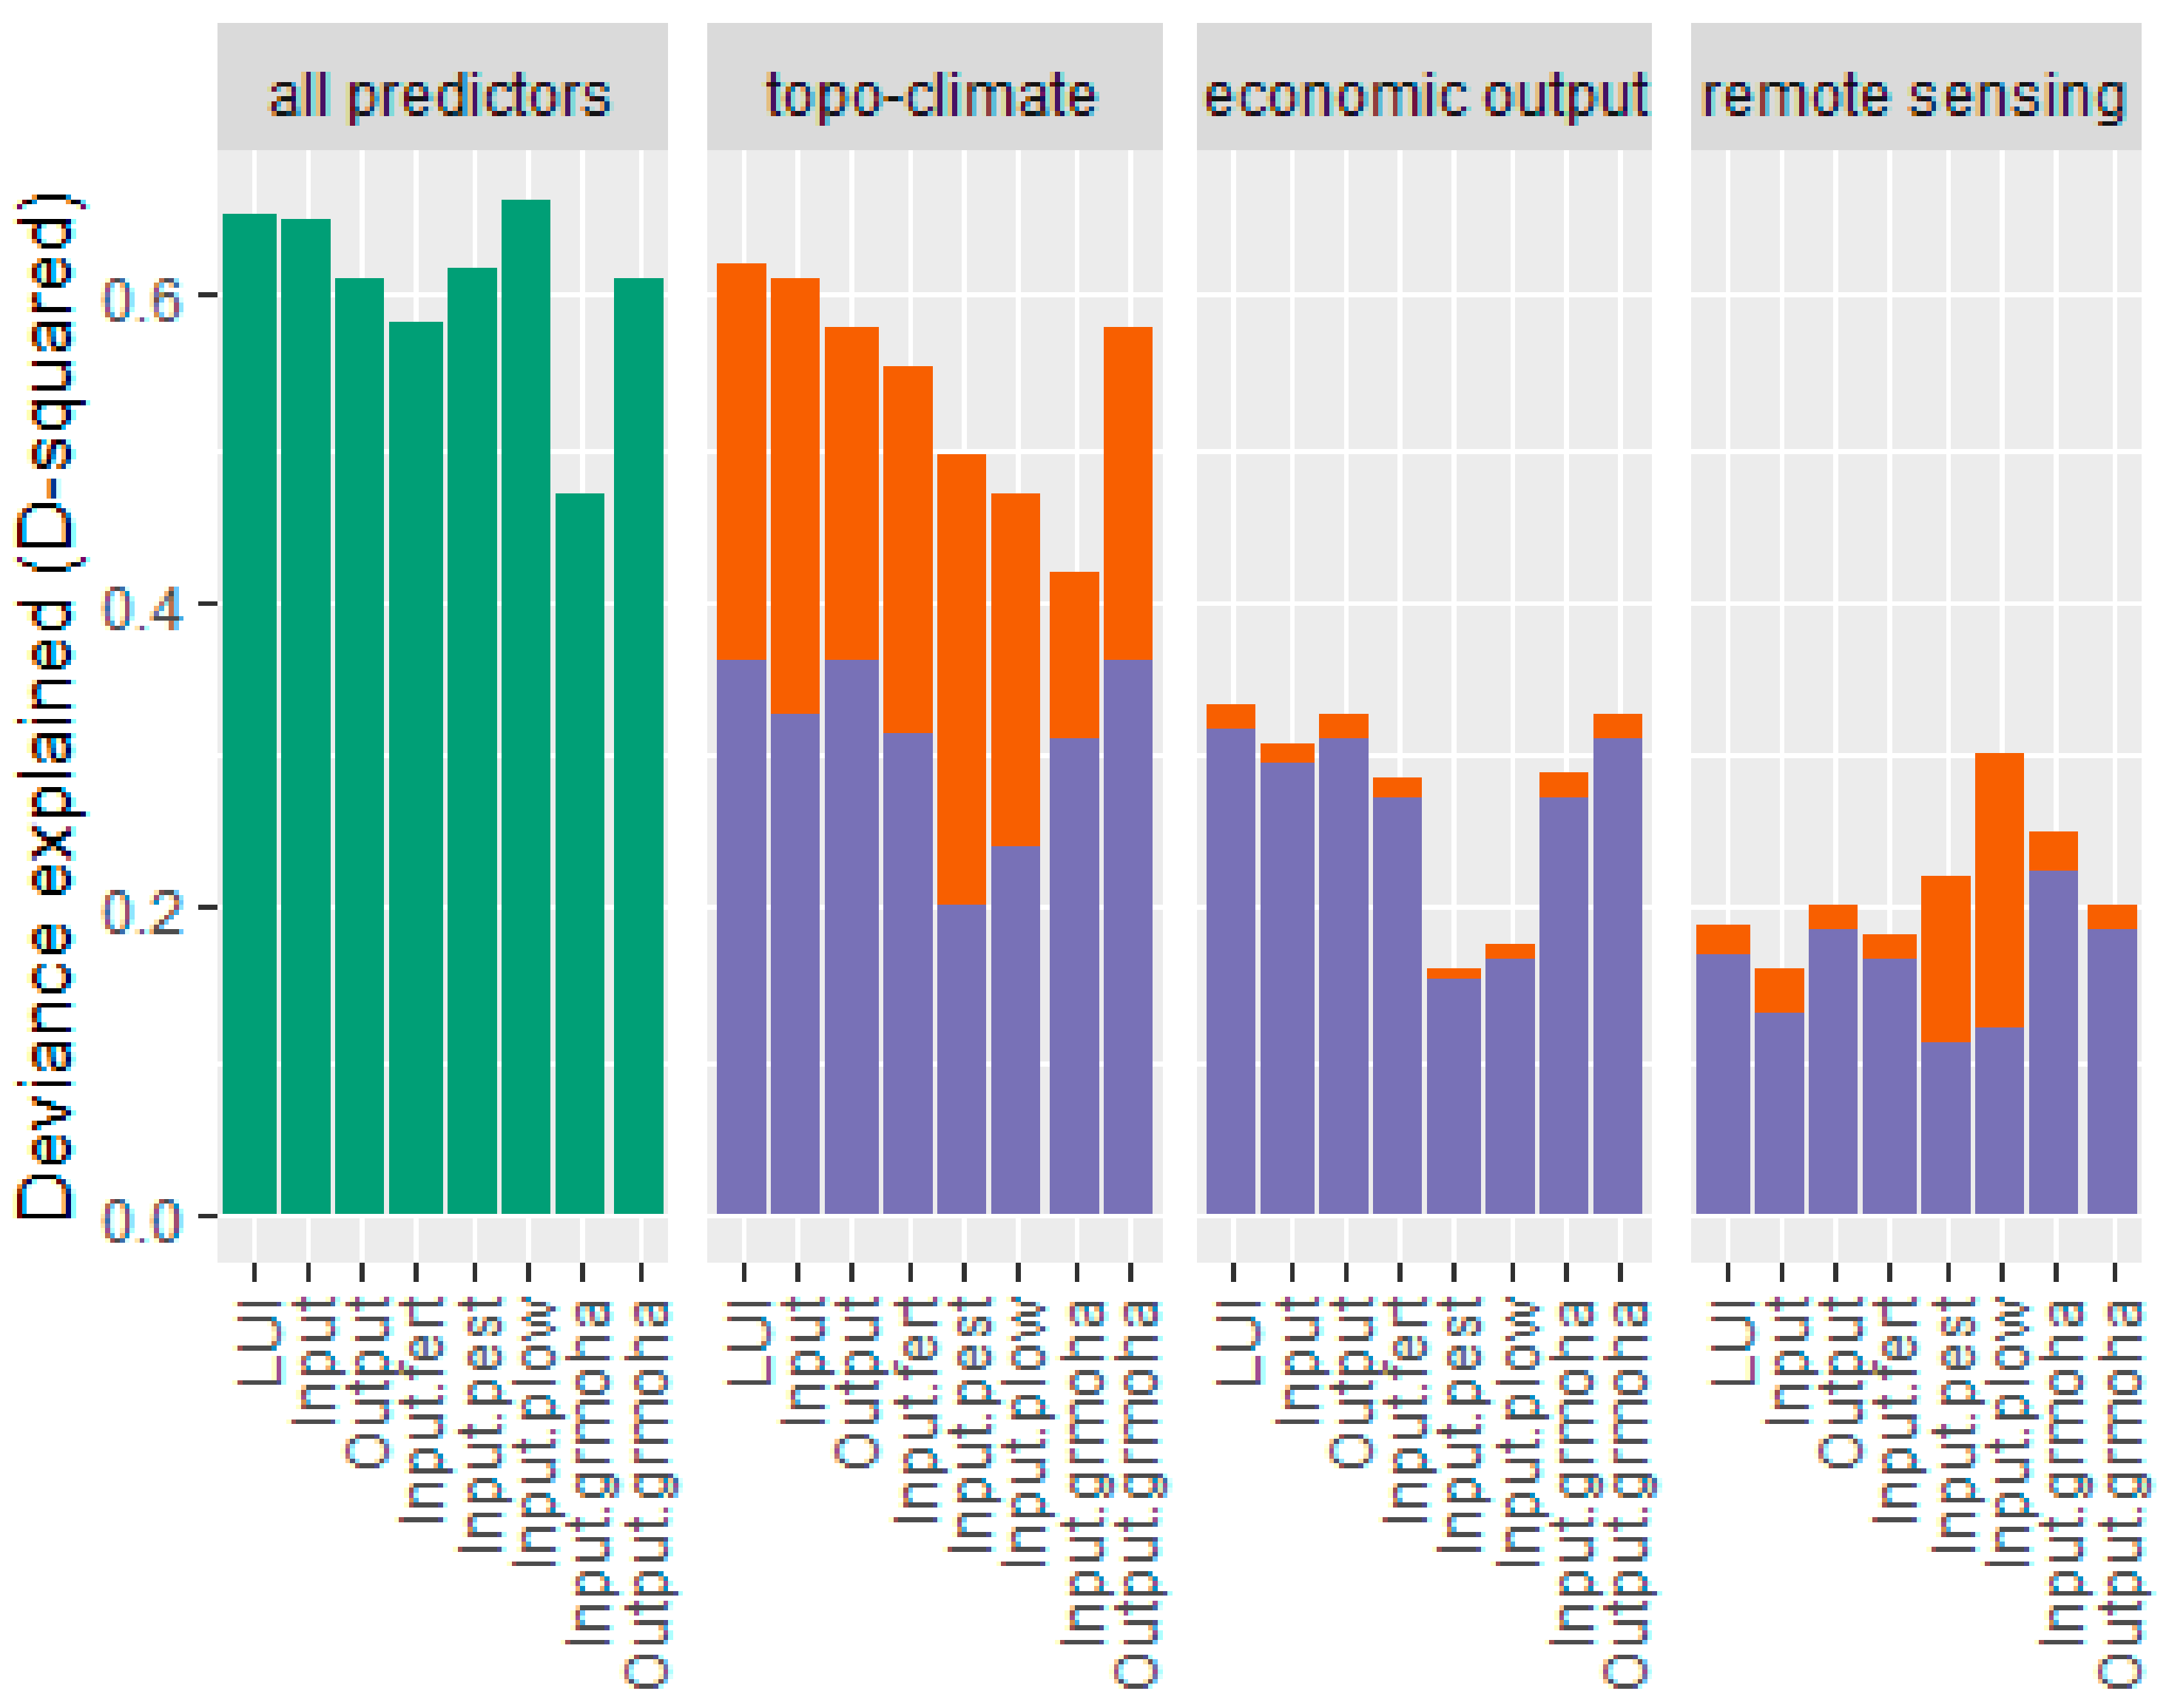Click the "topo-climate" facet header

933,96
